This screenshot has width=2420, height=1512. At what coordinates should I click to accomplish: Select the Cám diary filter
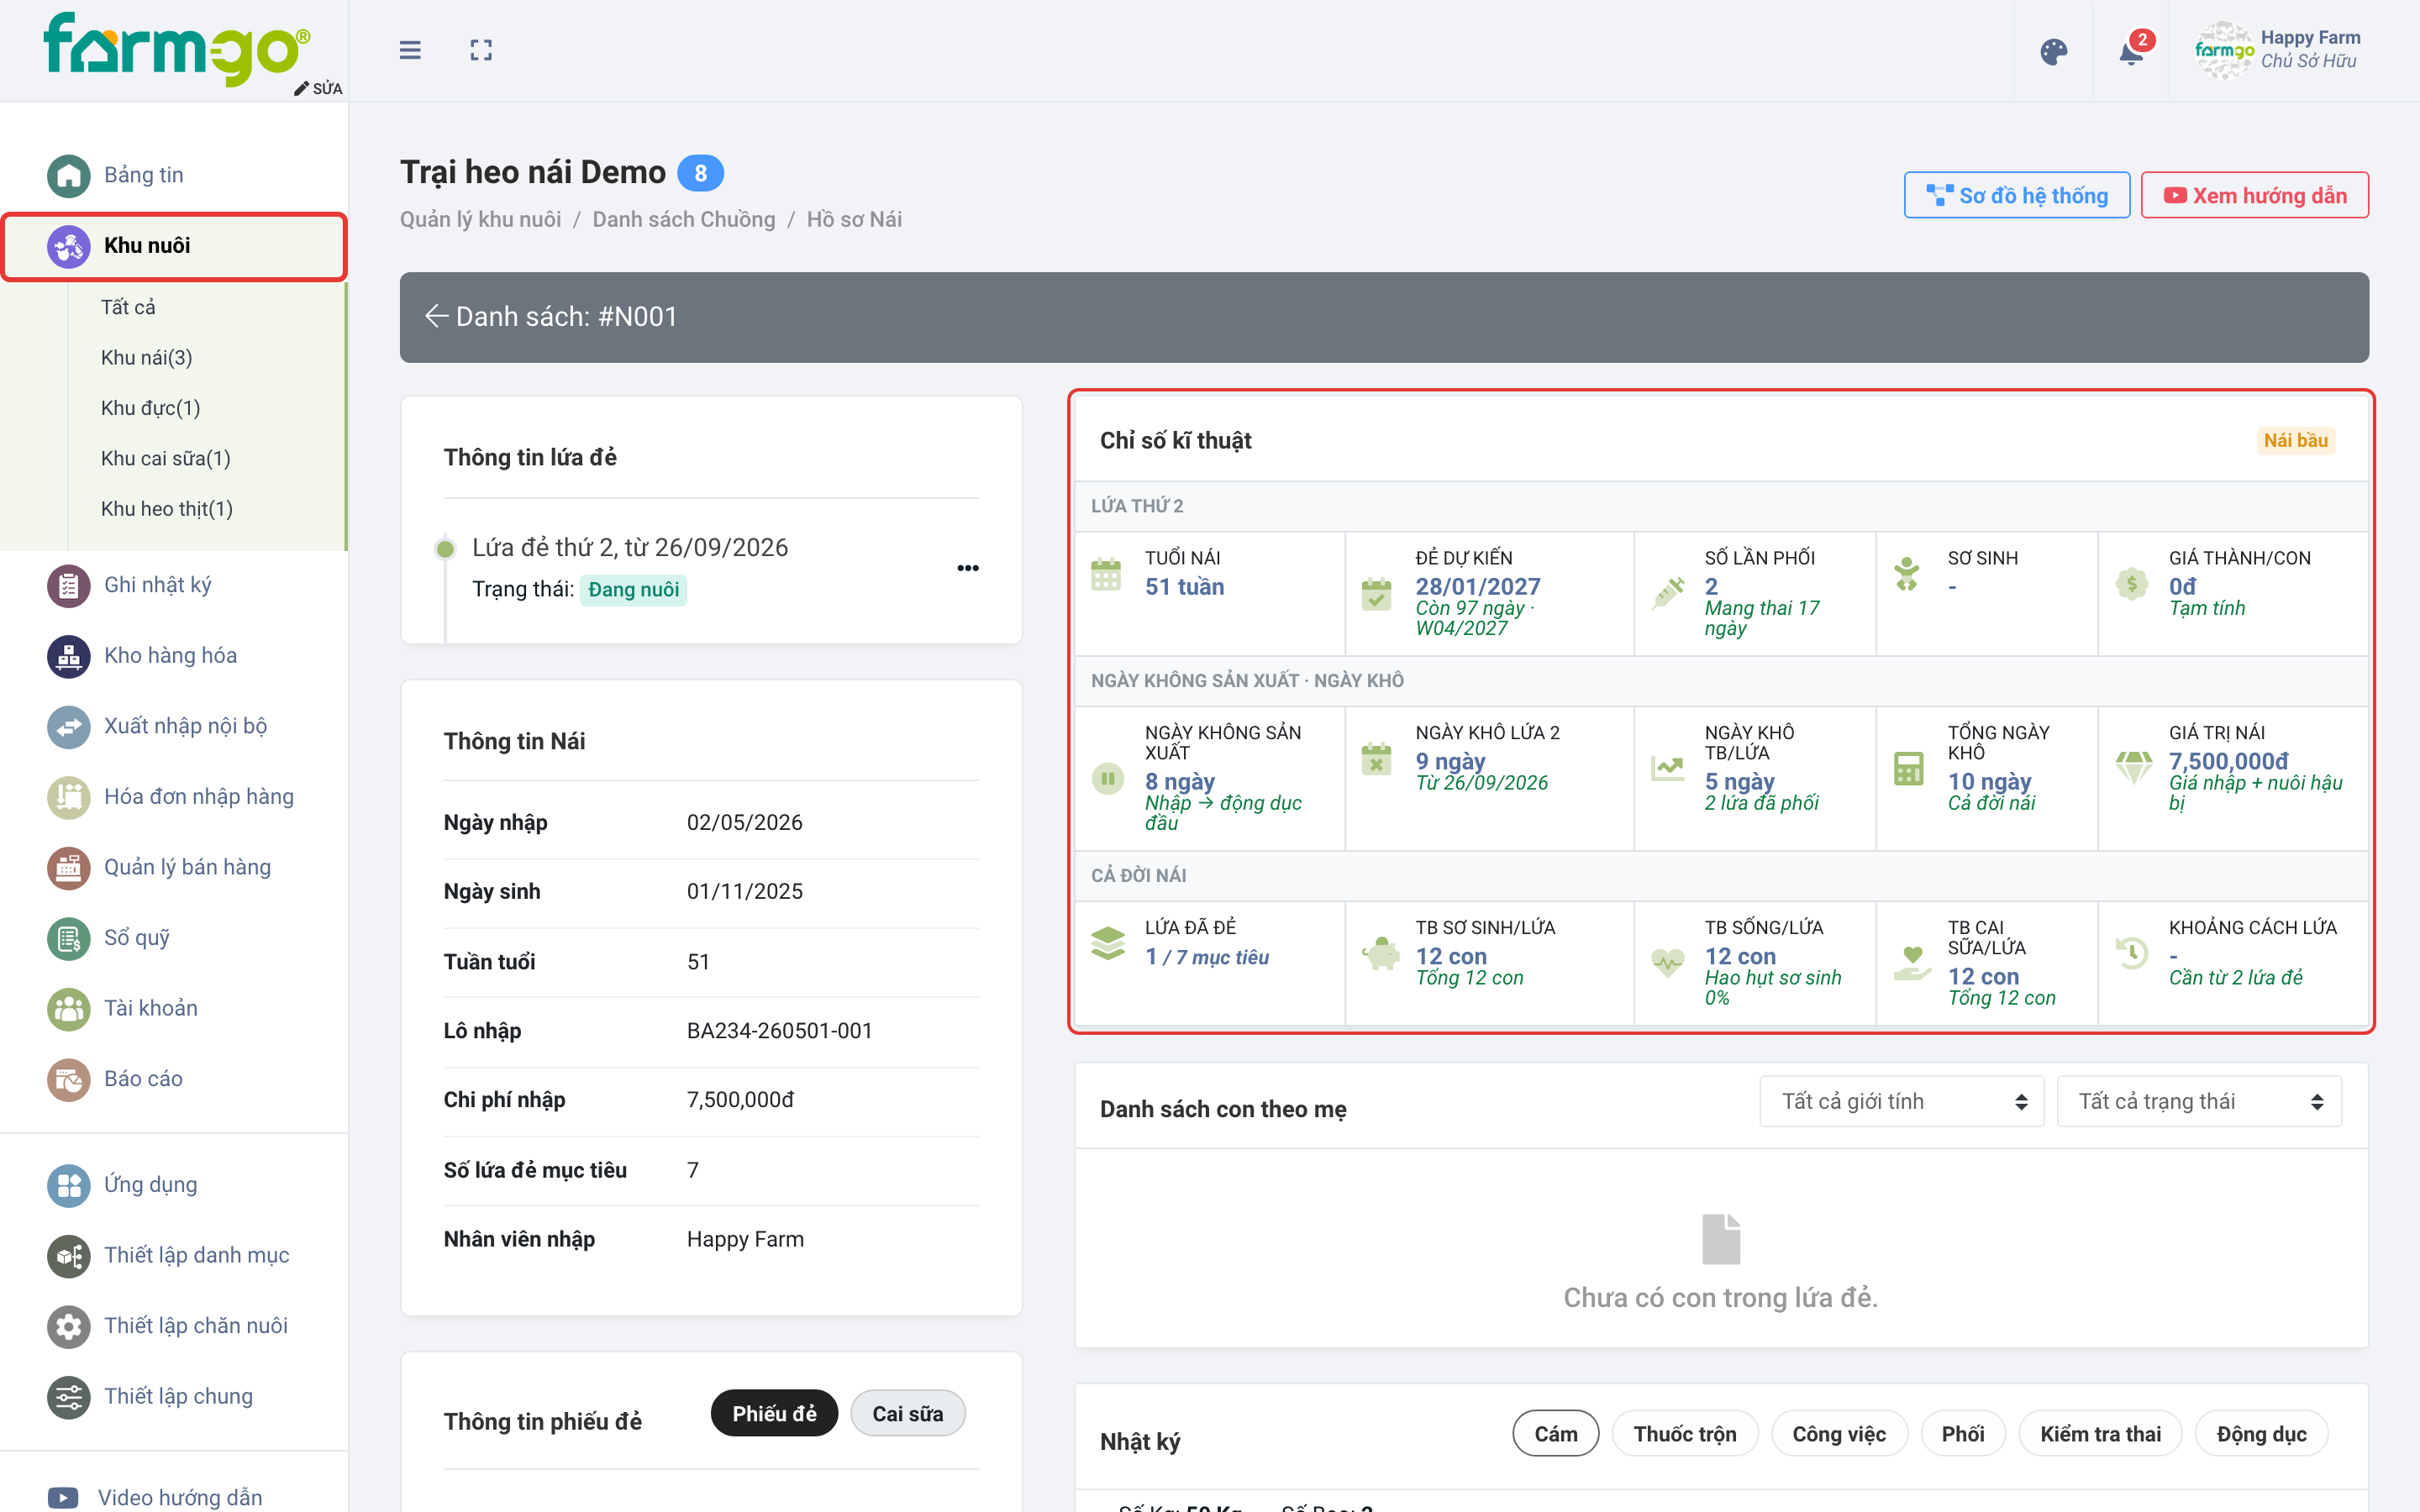coord(1555,1434)
